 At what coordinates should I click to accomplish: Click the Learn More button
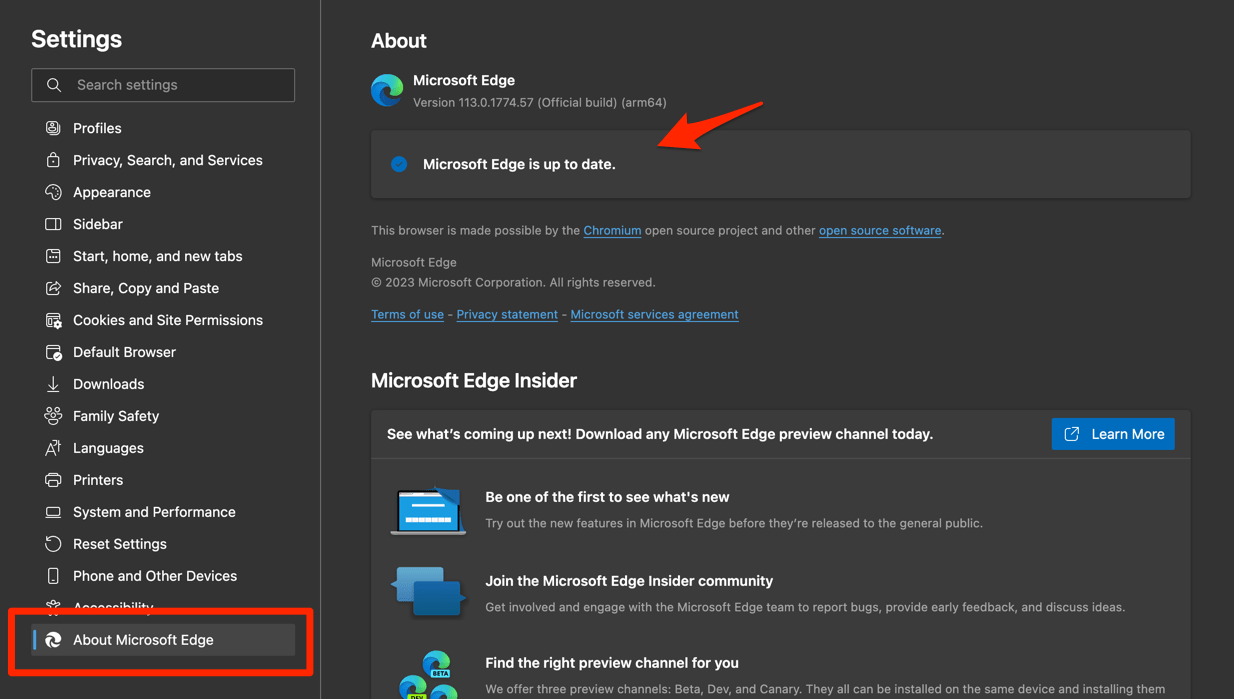(1113, 433)
